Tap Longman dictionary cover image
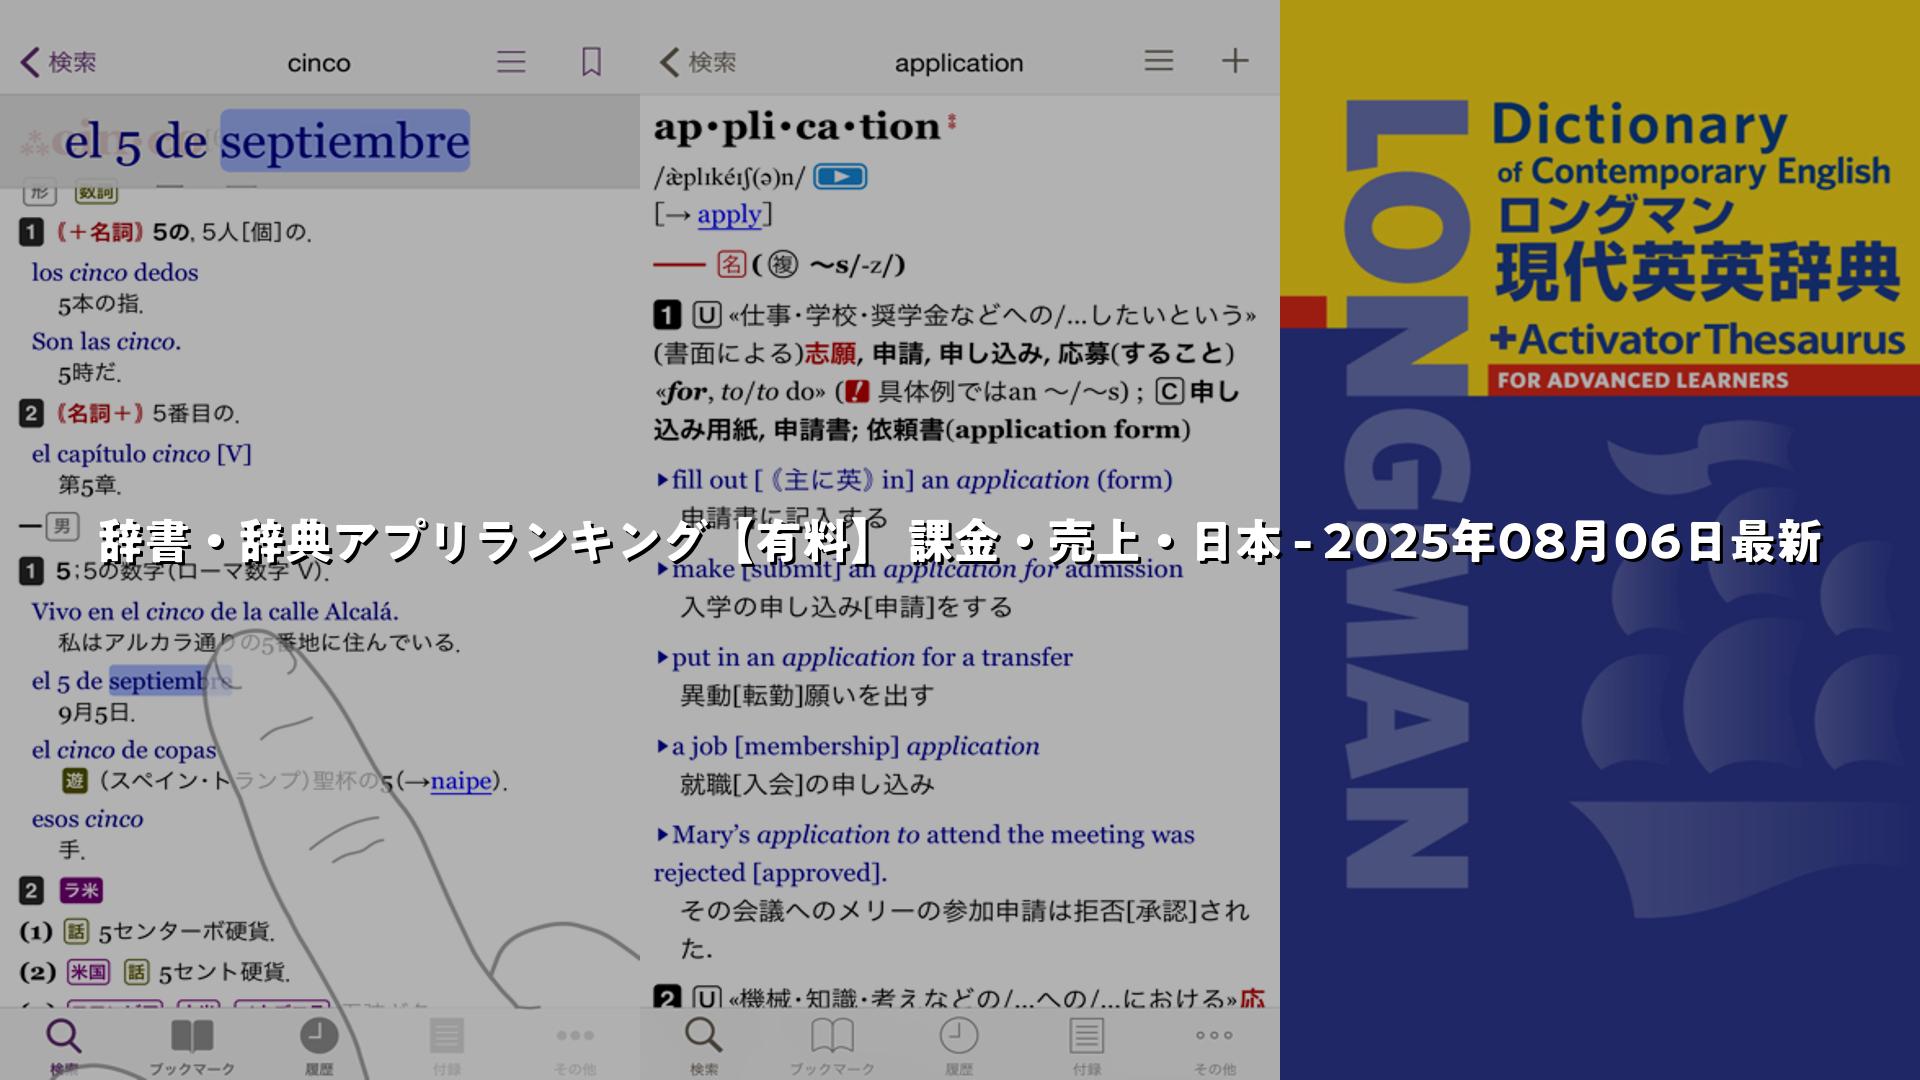1920x1080 pixels. click(1600, 540)
